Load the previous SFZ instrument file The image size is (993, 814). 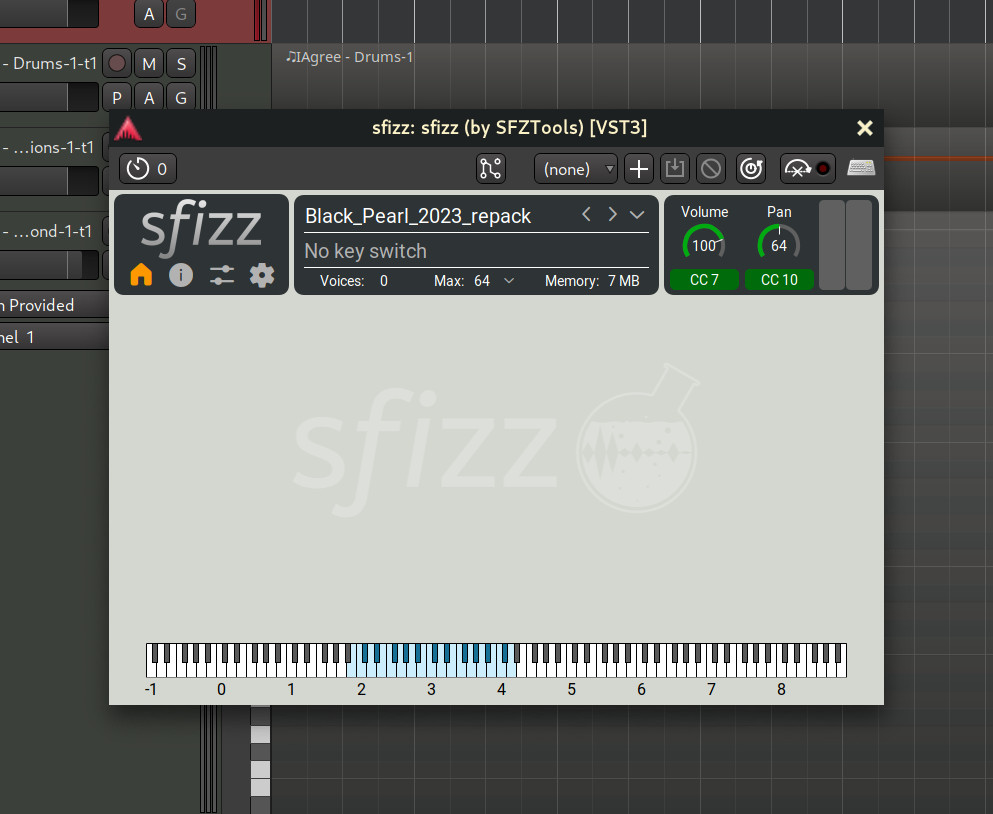(x=587, y=215)
